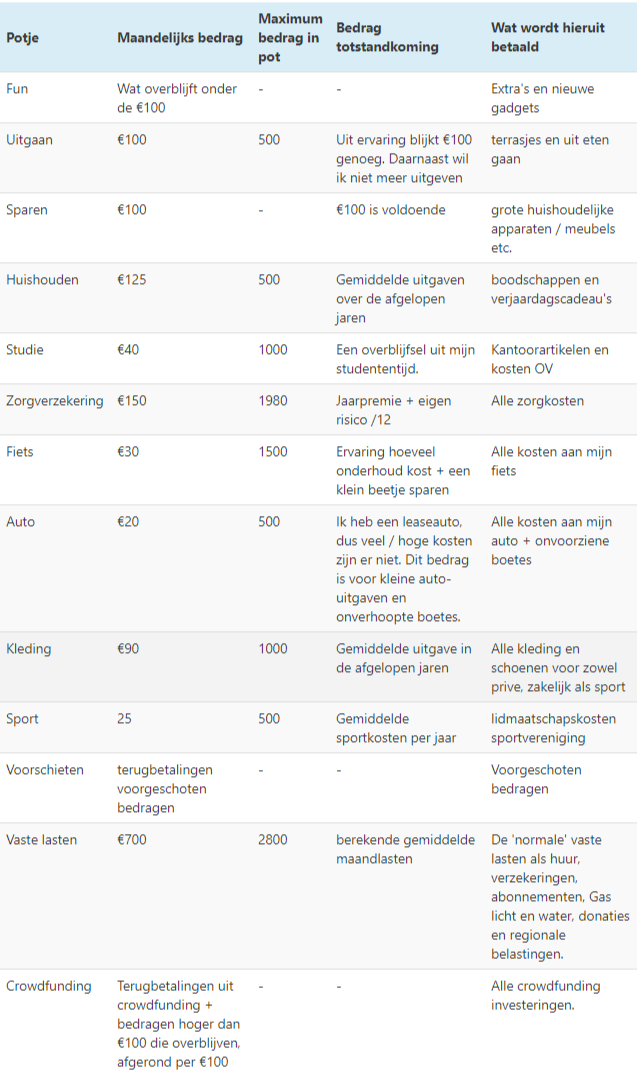Click the Sport row label
The height and width of the screenshot is (1070, 637).
[23, 719]
